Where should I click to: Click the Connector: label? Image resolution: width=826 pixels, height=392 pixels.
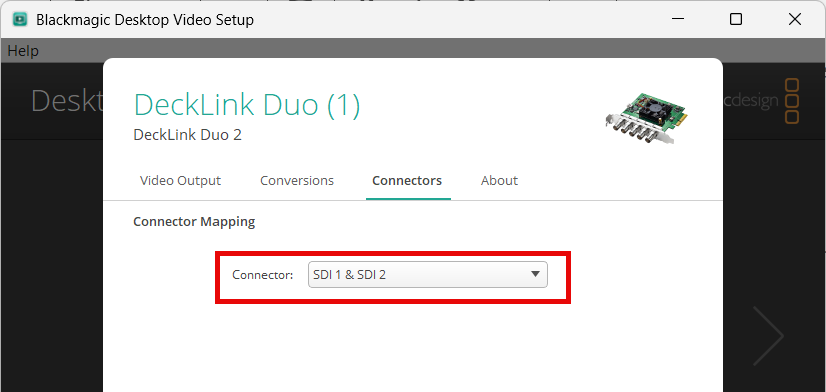coord(262,275)
